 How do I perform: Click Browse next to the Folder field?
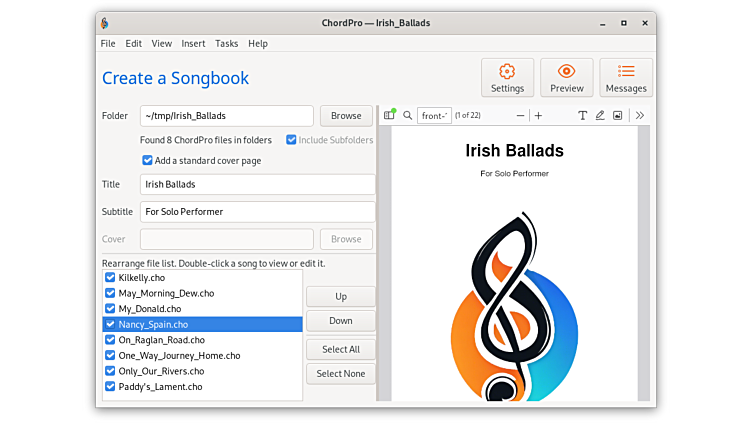(346, 116)
